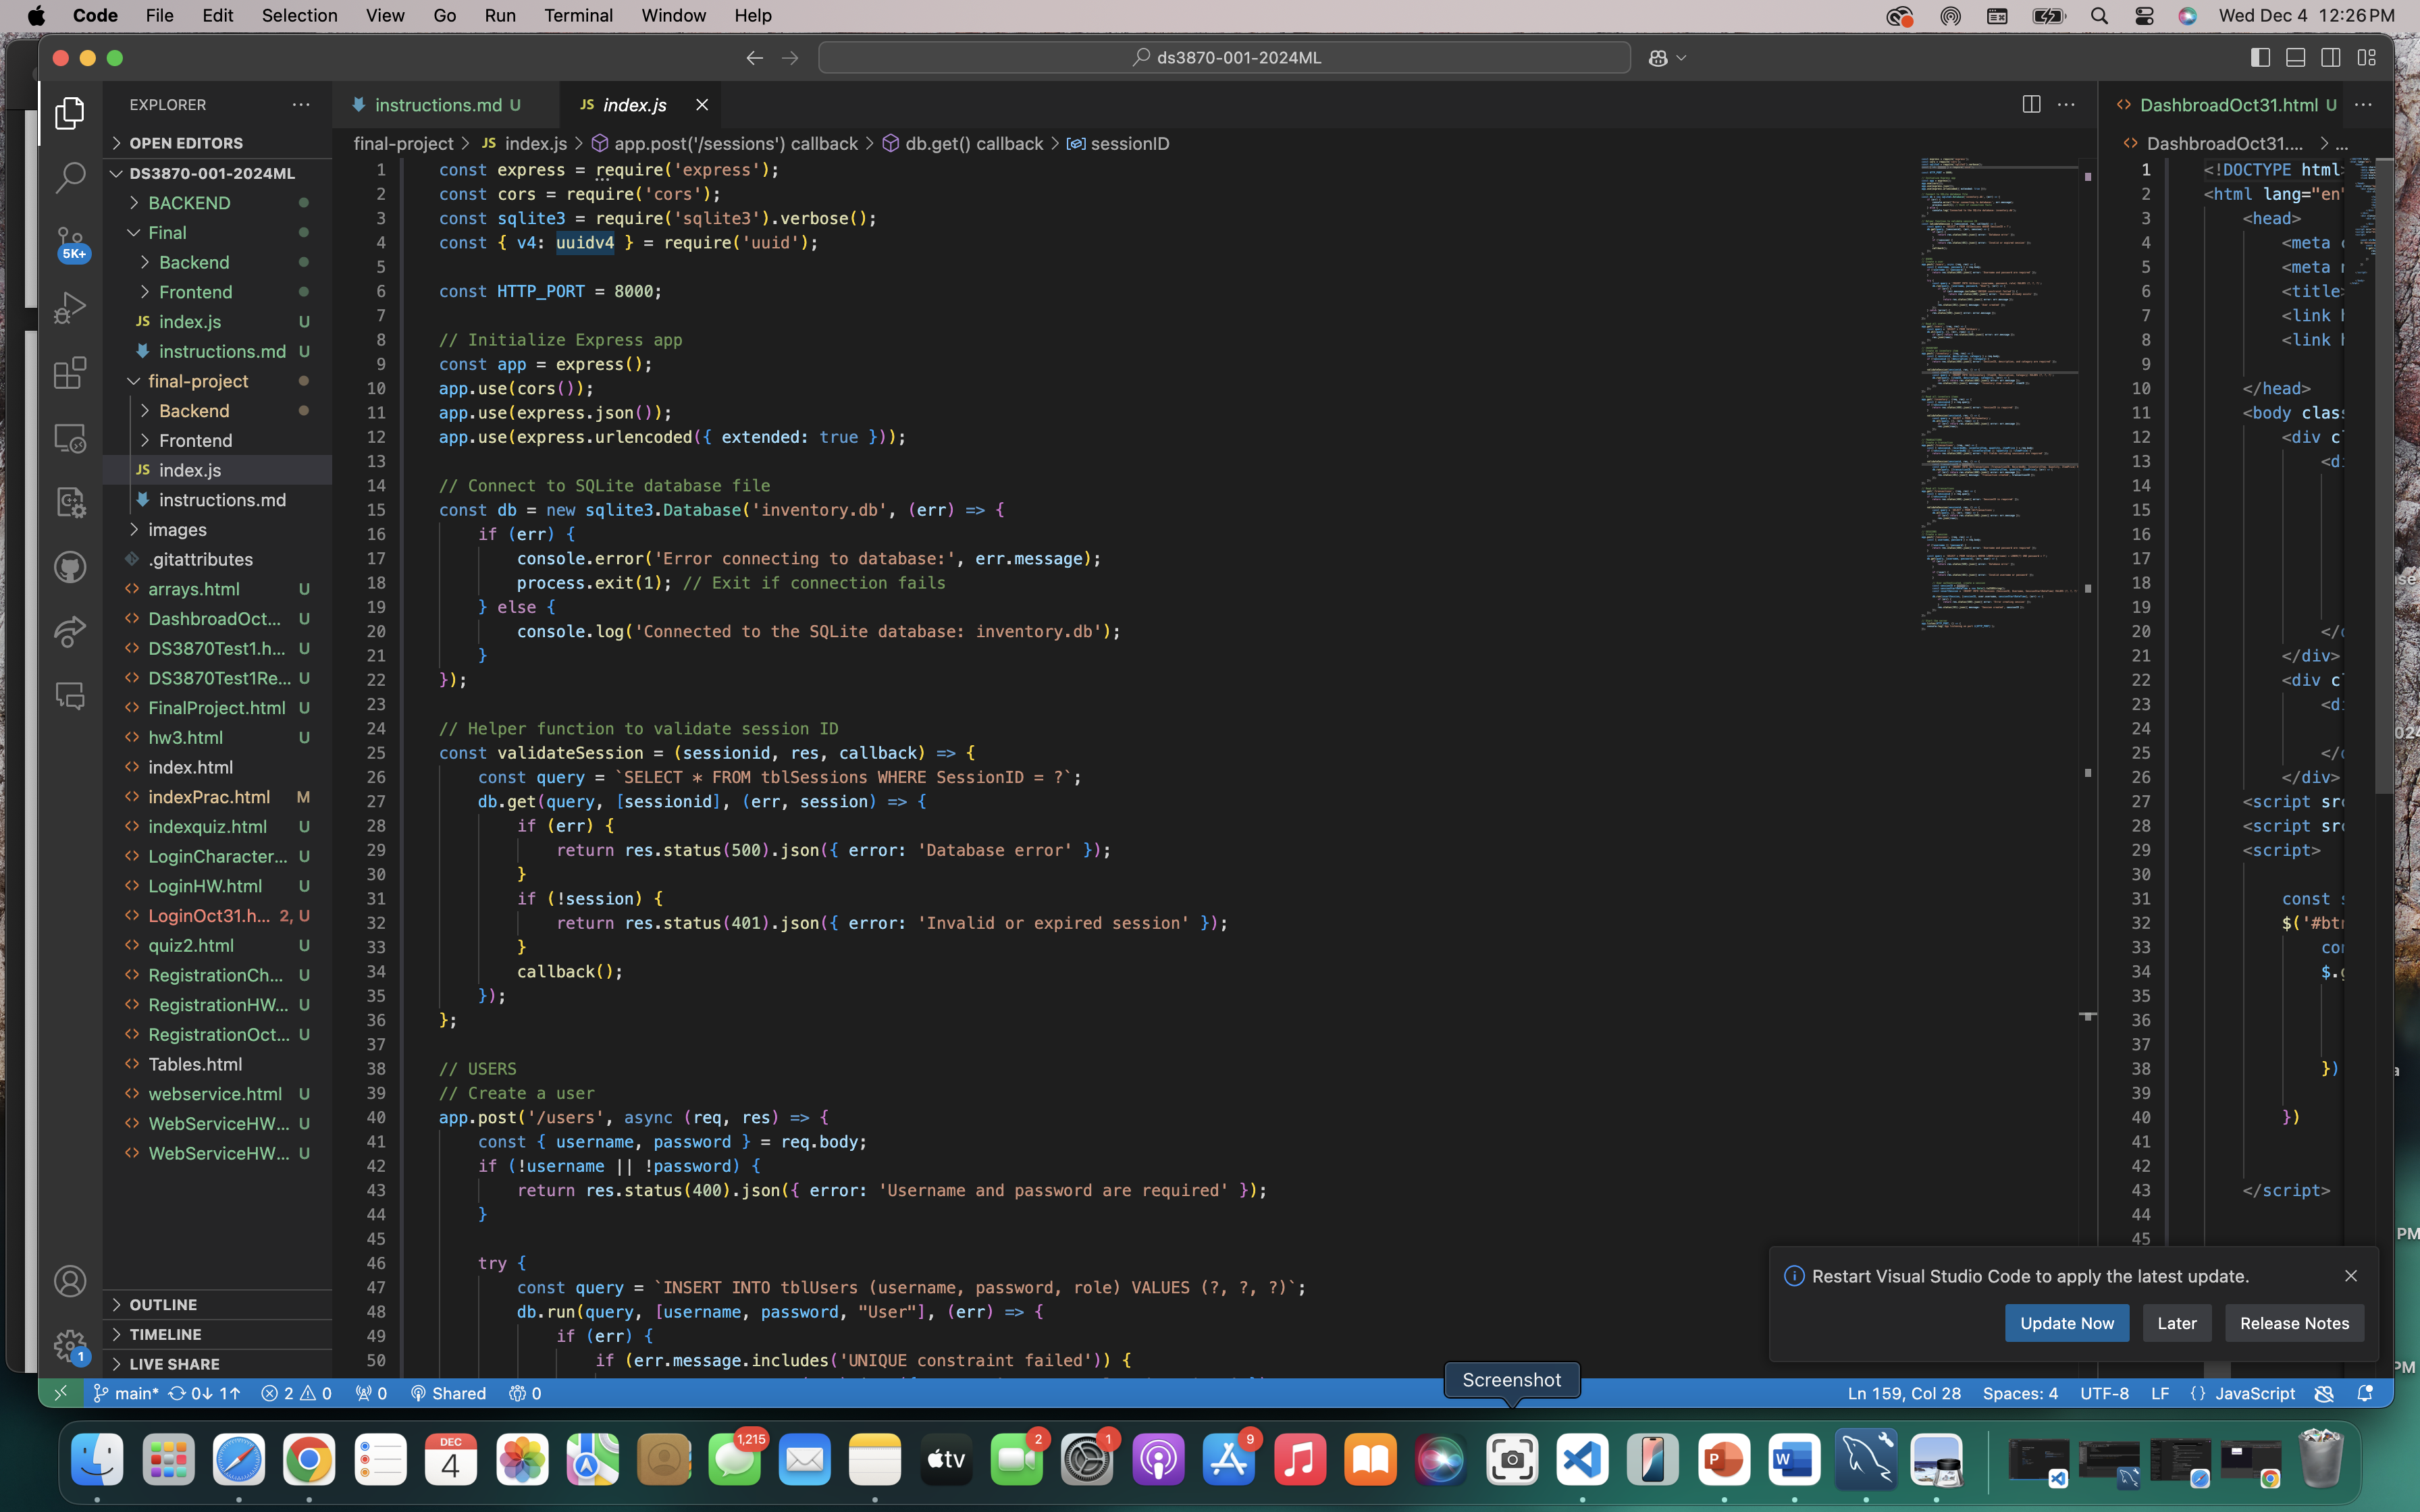Screen dimensions: 2420x1512
Task: Open the GitHub view in activity bar
Action: coord(69,567)
